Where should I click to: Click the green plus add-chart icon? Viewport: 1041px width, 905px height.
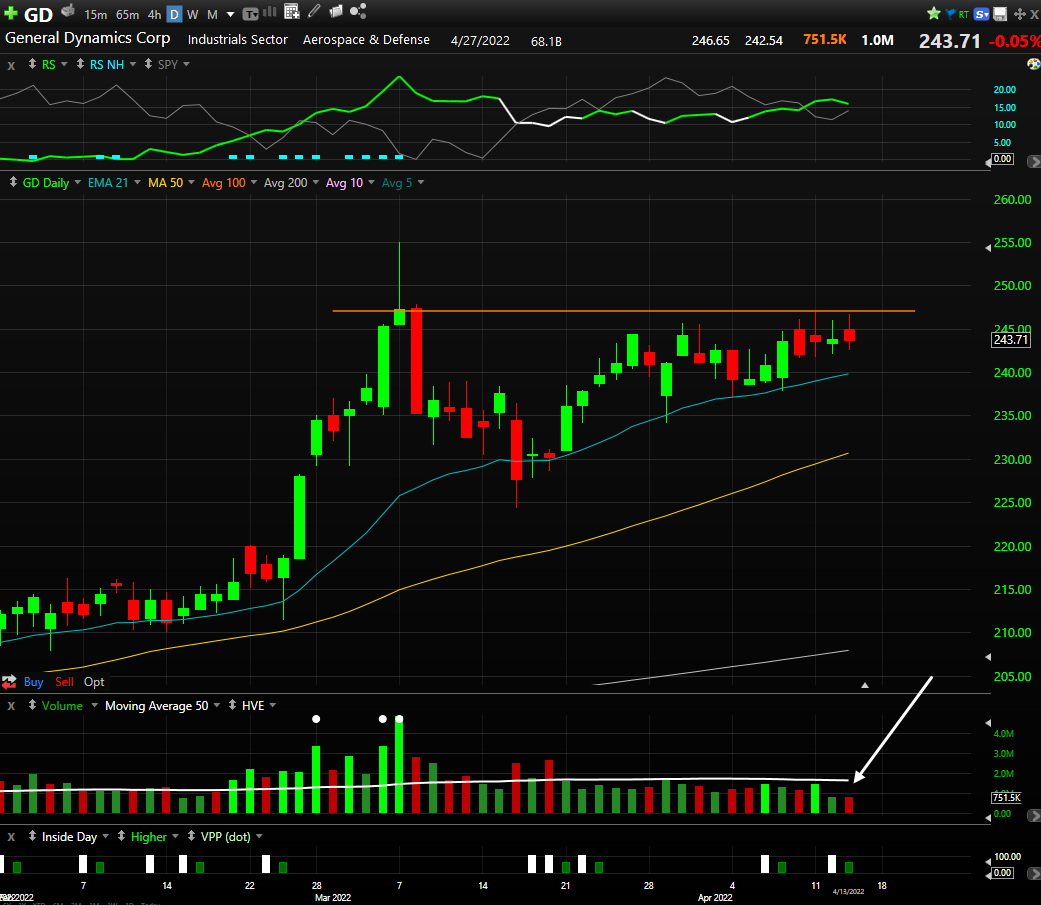pos(11,13)
